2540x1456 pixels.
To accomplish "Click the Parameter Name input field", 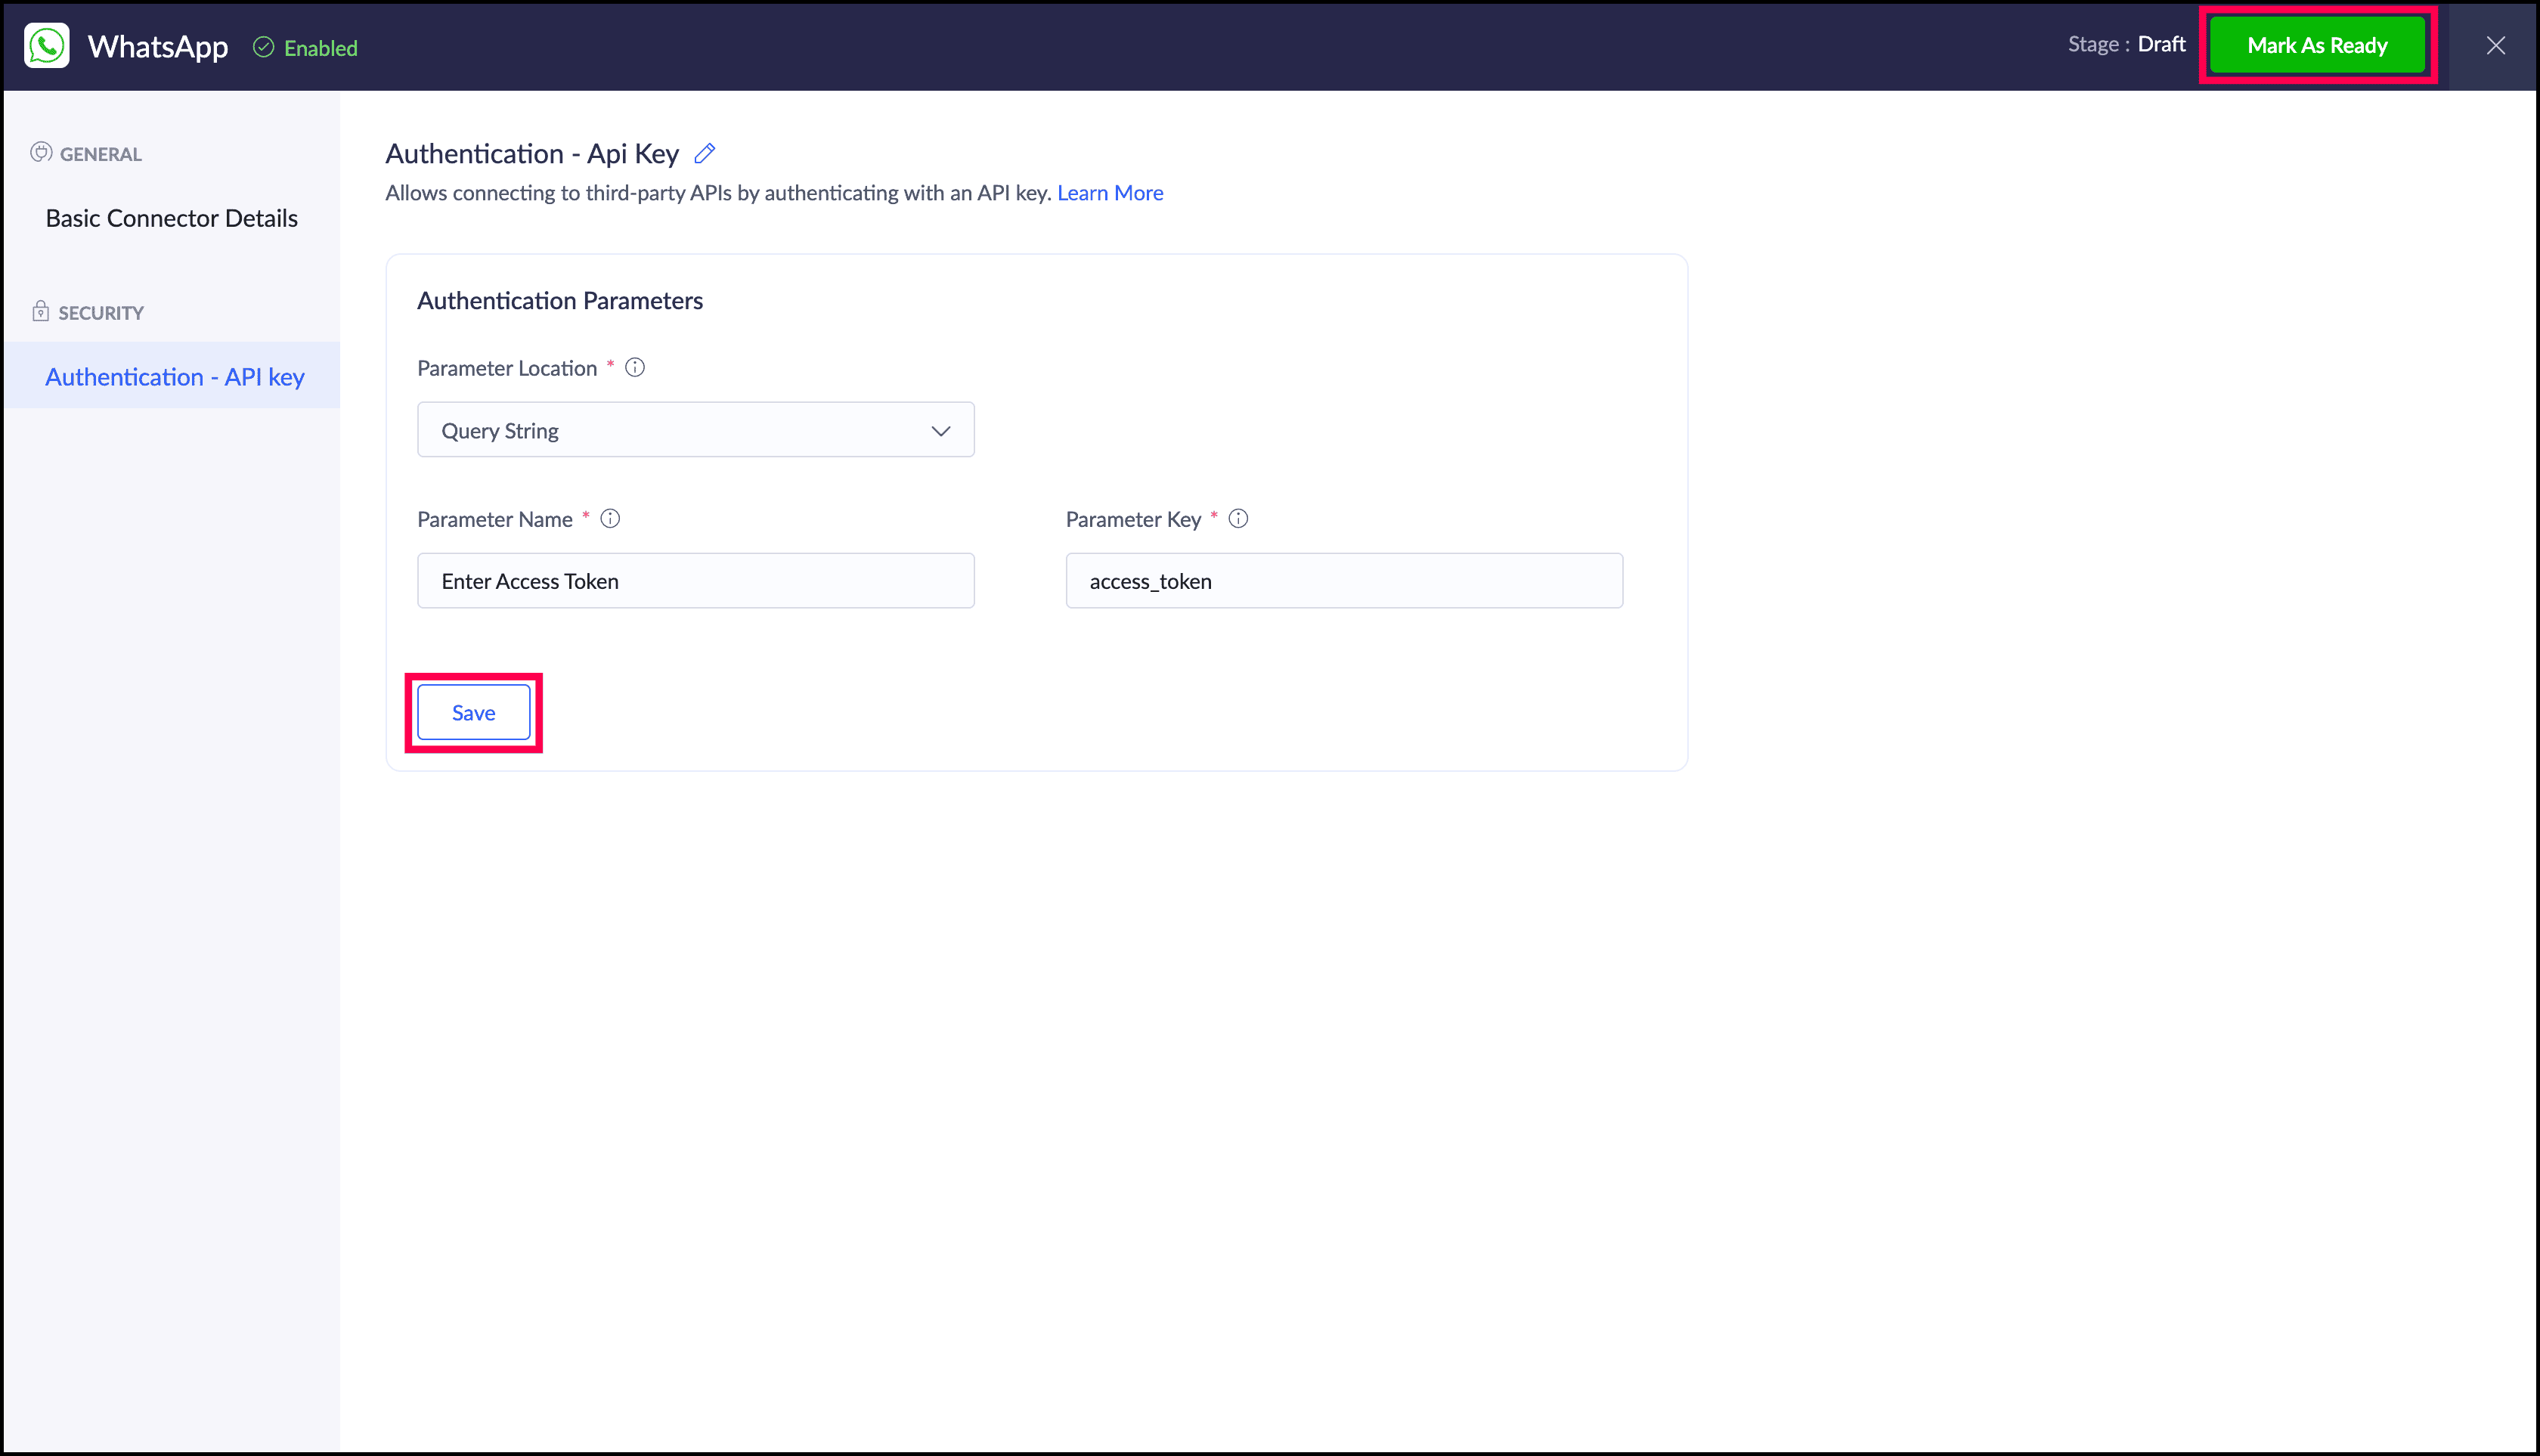I will click(x=695, y=581).
